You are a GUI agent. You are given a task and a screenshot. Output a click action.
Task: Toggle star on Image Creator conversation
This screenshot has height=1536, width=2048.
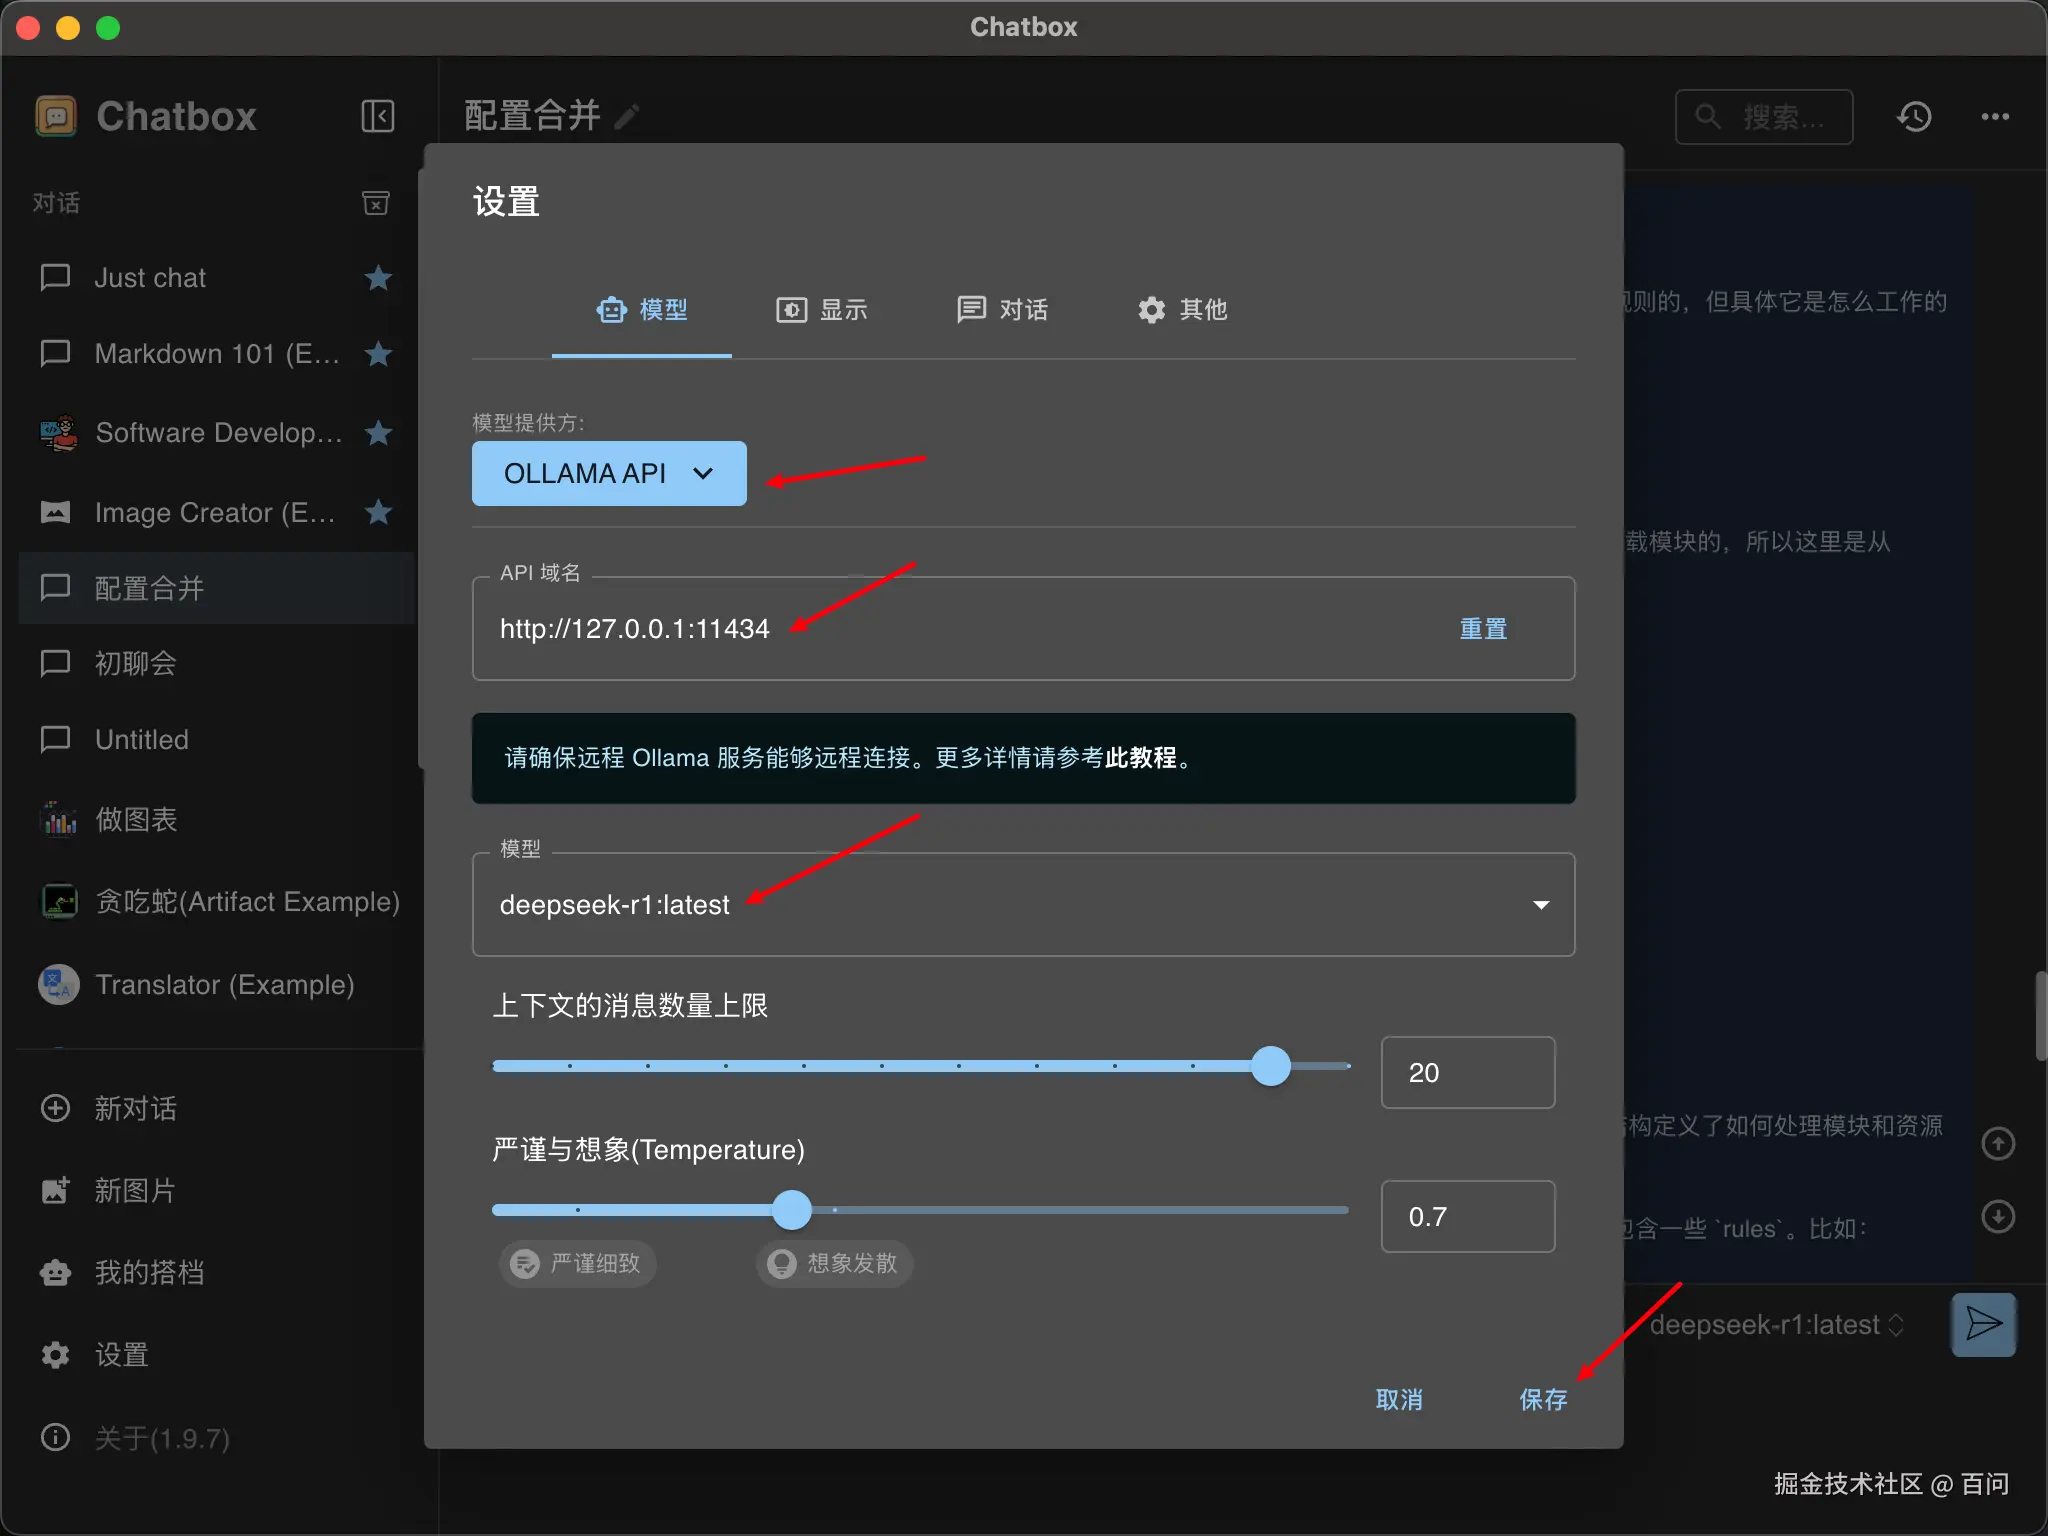378,512
